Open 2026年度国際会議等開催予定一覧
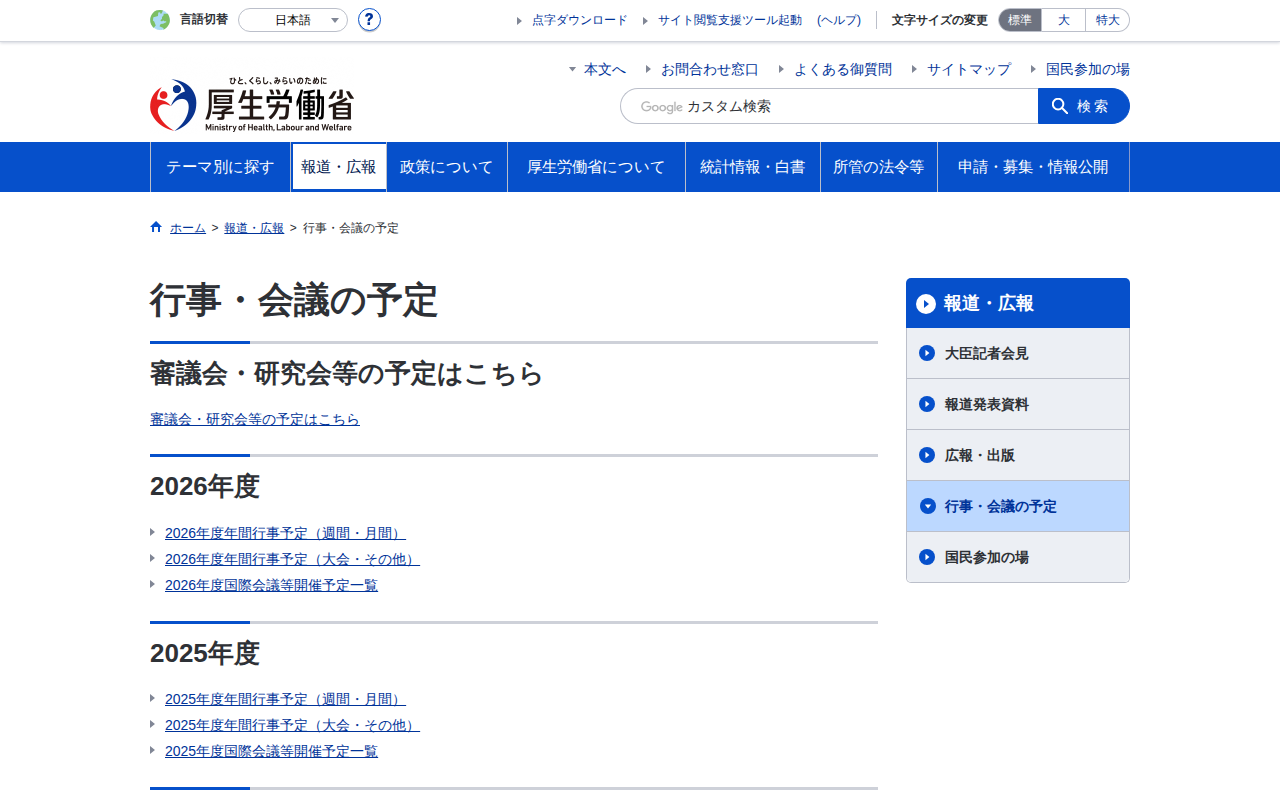 click(x=271, y=585)
